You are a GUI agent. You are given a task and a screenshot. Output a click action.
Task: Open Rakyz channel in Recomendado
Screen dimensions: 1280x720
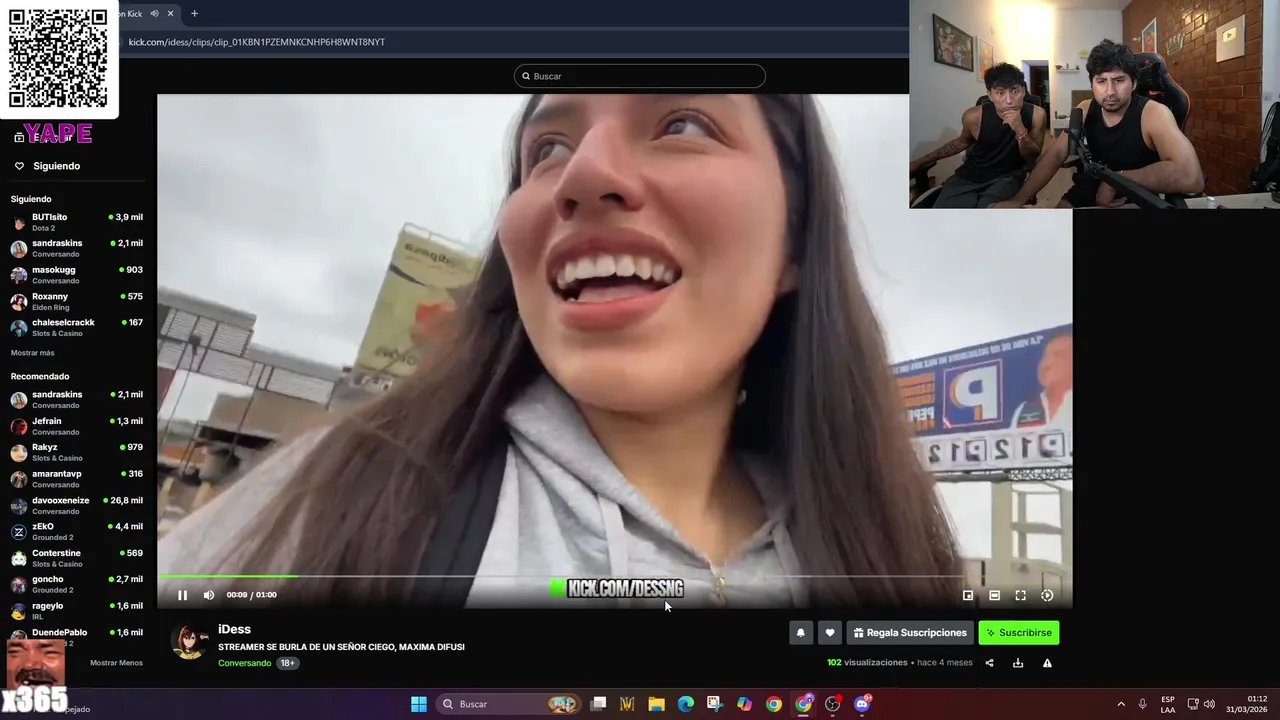click(x=77, y=452)
